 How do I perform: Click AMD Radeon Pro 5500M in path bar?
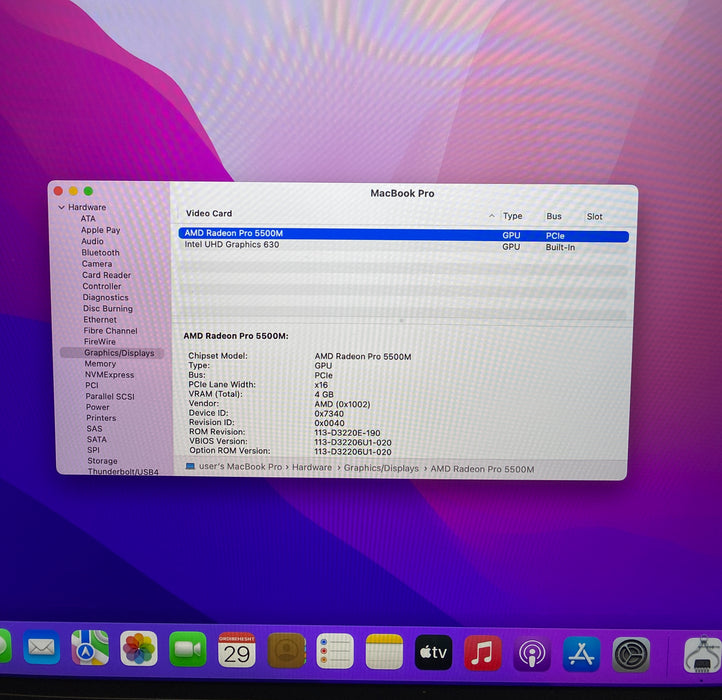(x=482, y=469)
